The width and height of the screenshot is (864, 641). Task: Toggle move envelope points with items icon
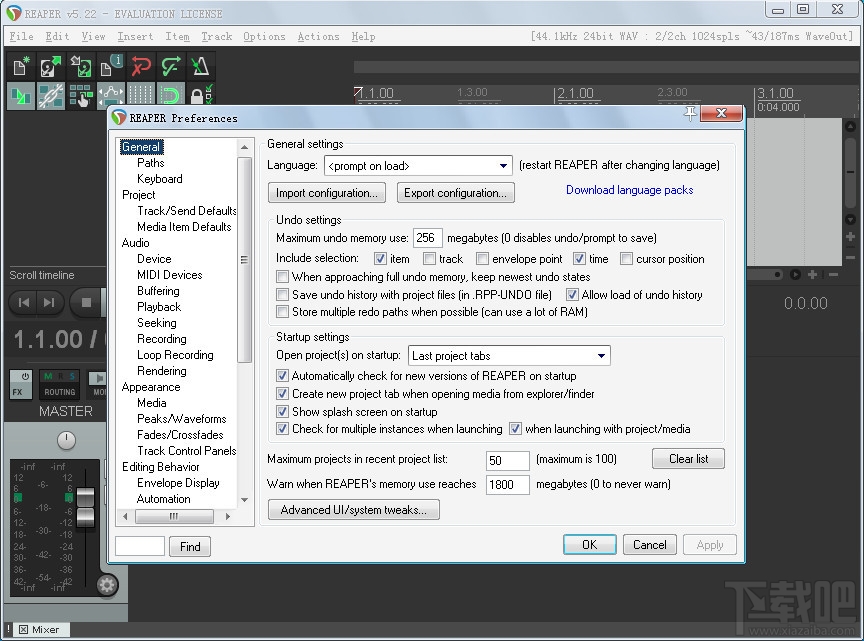coord(111,95)
